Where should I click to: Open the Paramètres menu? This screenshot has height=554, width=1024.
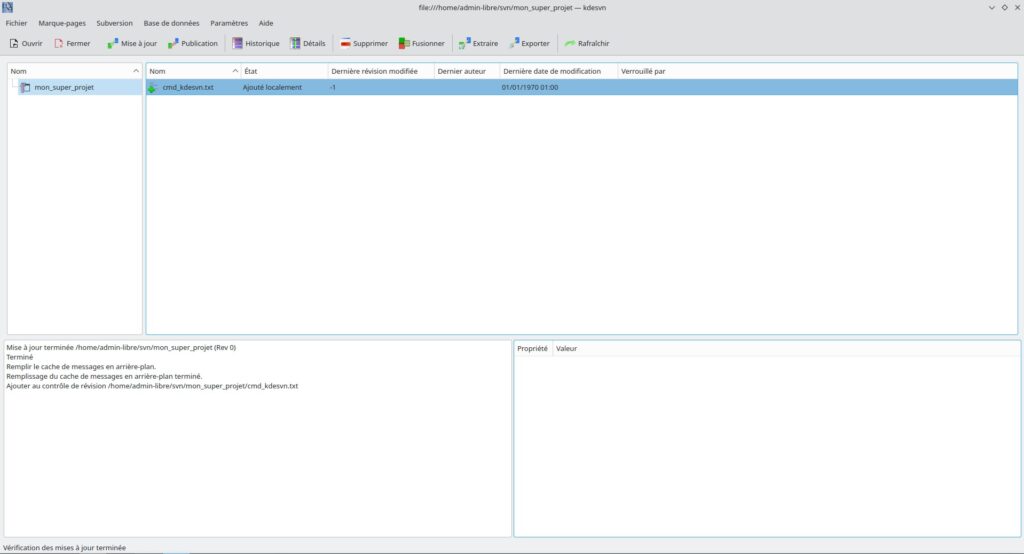pyautogui.click(x=229, y=23)
